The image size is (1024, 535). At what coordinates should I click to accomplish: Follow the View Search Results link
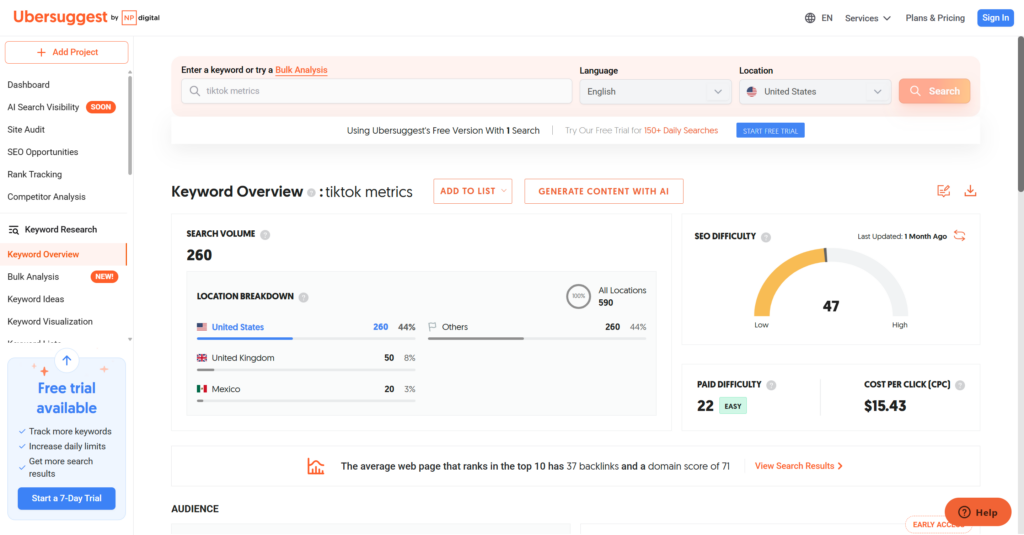click(x=798, y=466)
